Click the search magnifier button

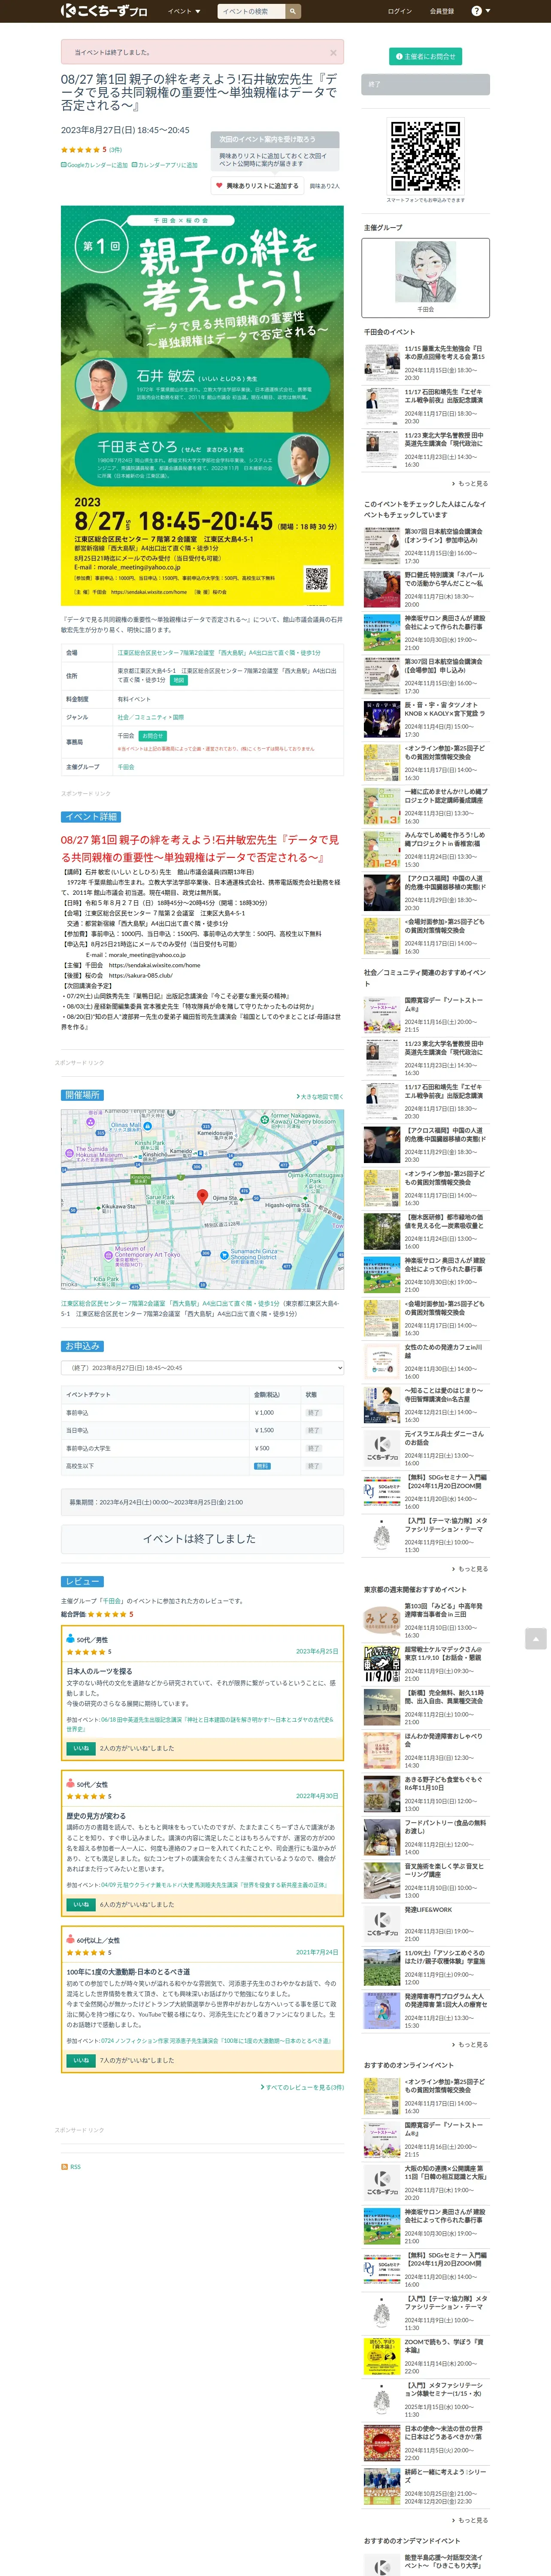[294, 11]
